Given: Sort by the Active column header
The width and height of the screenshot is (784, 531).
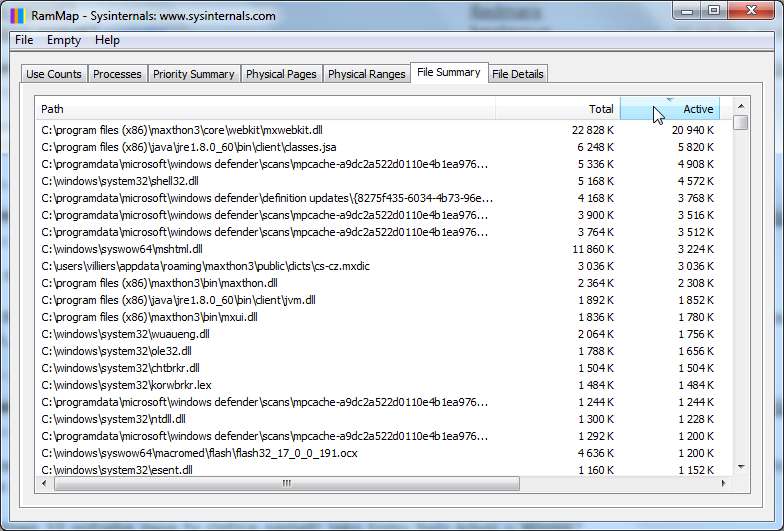Looking at the screenshot, I should click(670, 109).
